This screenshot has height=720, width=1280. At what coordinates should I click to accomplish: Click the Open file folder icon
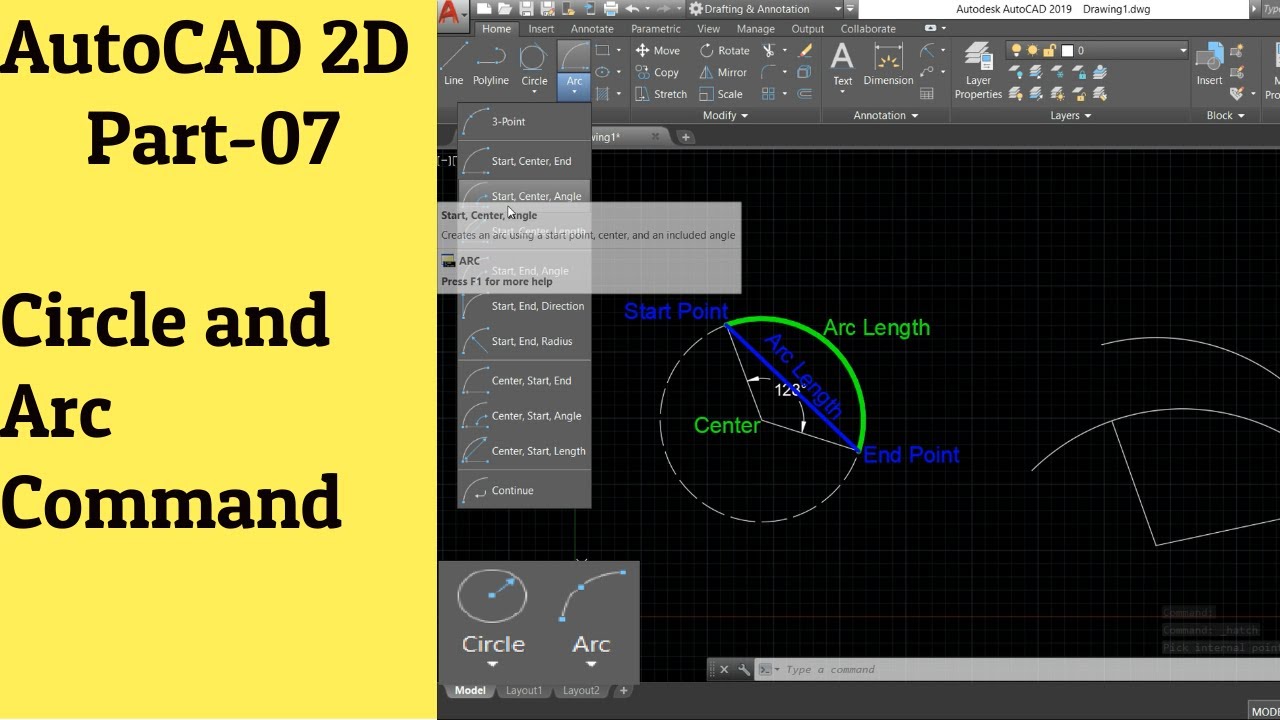(505, 8)
